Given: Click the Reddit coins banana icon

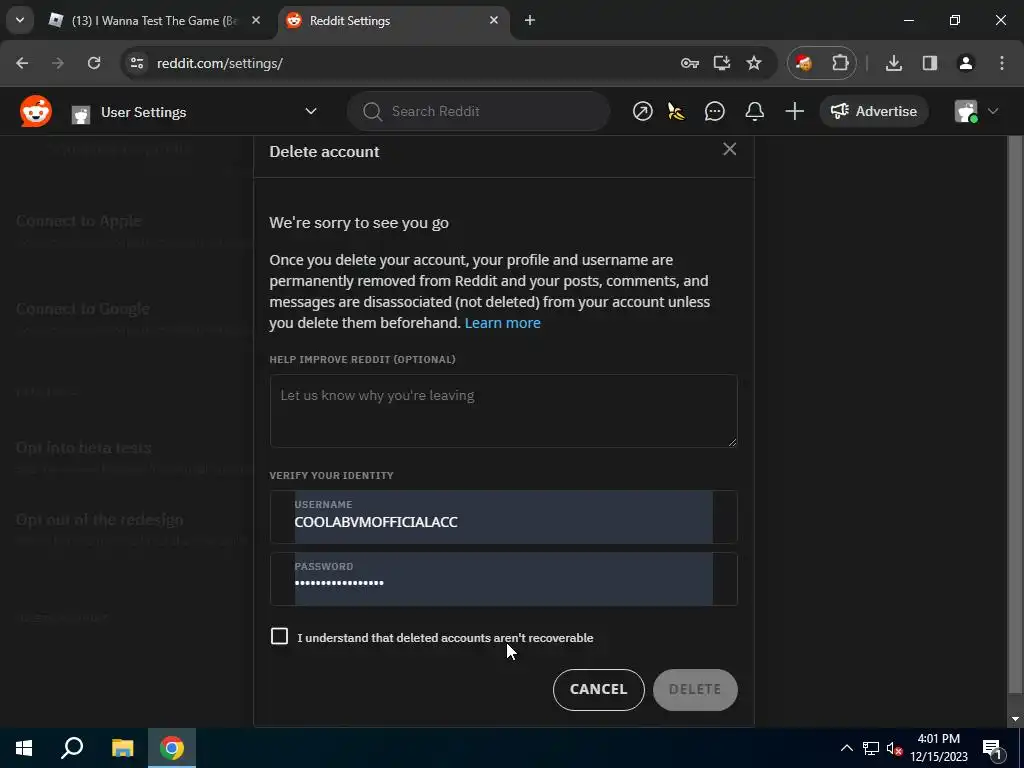Looking at the screenshot, I should click(x=677, y=112).
